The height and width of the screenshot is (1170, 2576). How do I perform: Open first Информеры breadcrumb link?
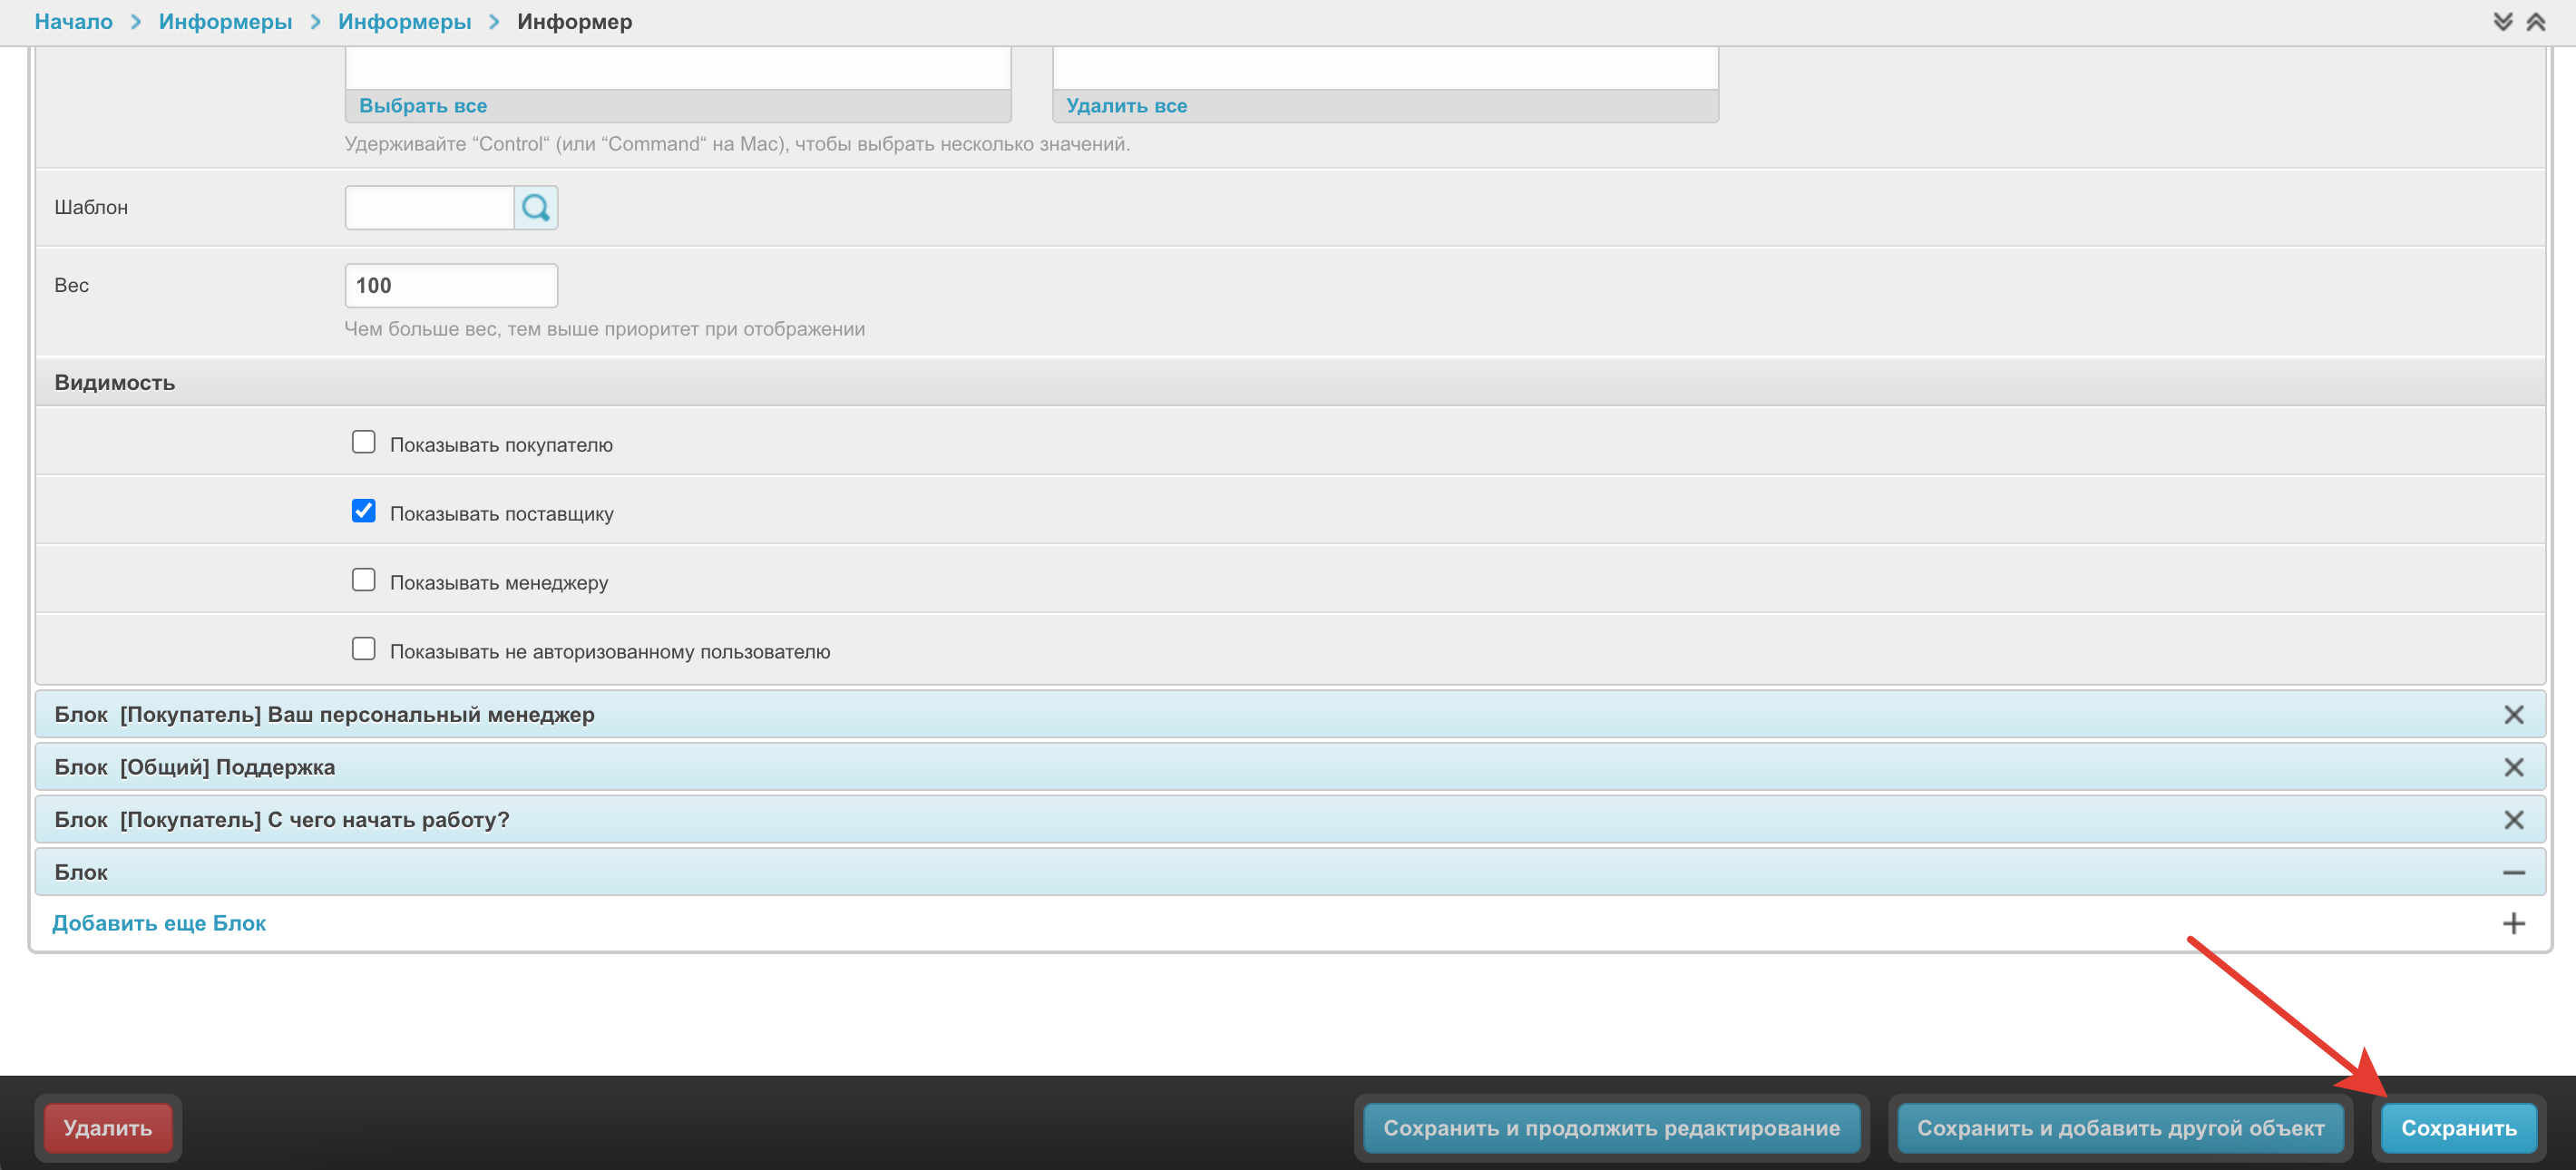click(x=225, y=22)
